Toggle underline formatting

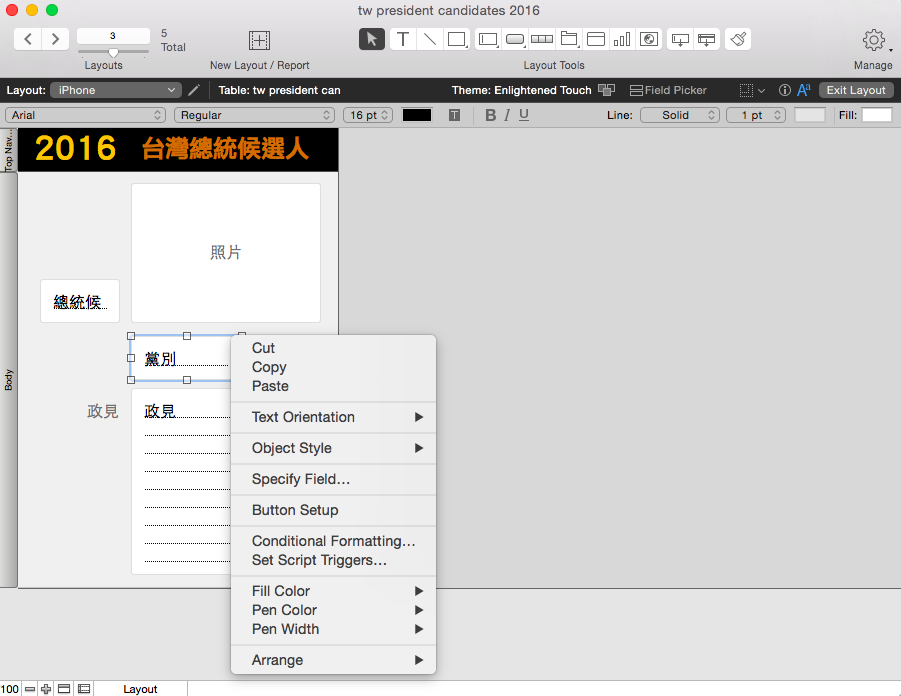point(523,115)
